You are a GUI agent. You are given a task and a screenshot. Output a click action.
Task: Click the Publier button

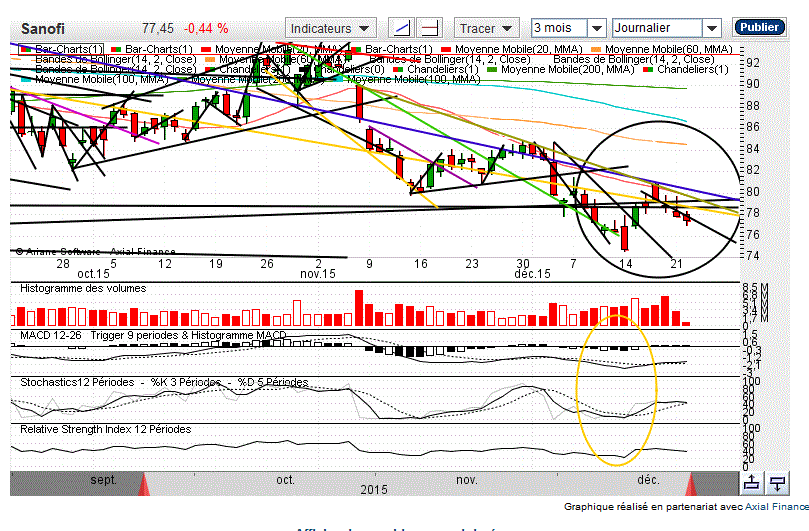759,27
